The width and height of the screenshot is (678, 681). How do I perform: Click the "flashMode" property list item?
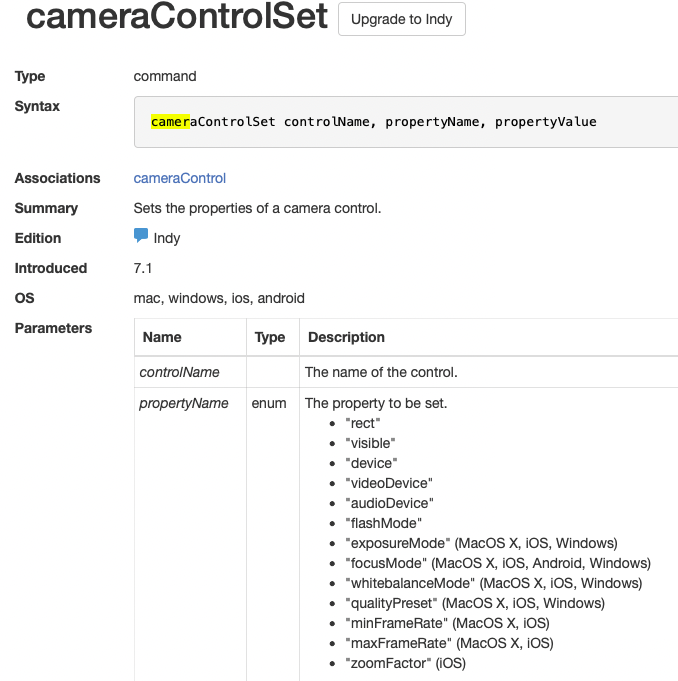click(x=383, y=523)
